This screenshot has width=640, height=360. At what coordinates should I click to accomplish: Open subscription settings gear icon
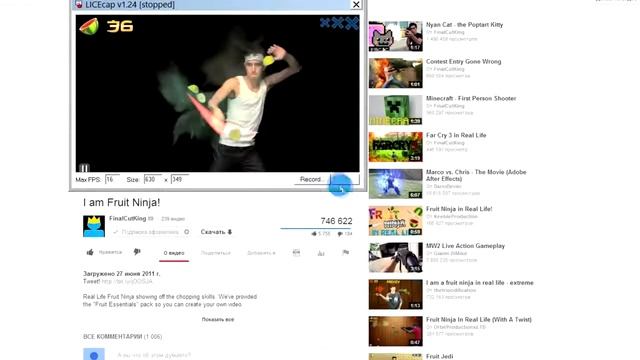coord(187,232)
